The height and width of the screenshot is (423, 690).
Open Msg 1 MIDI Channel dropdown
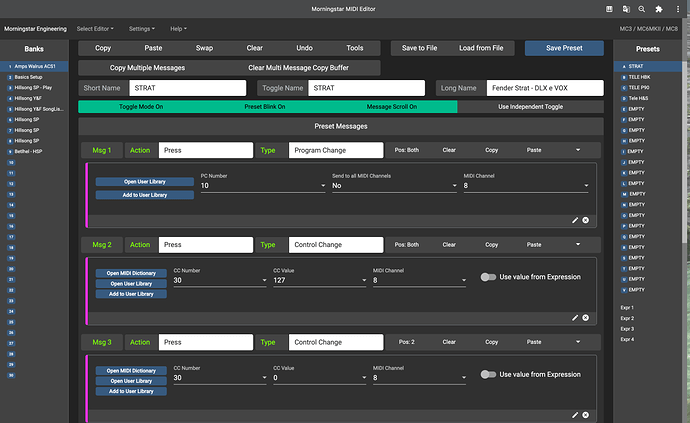pyautogui.click(x=525, y=186)
